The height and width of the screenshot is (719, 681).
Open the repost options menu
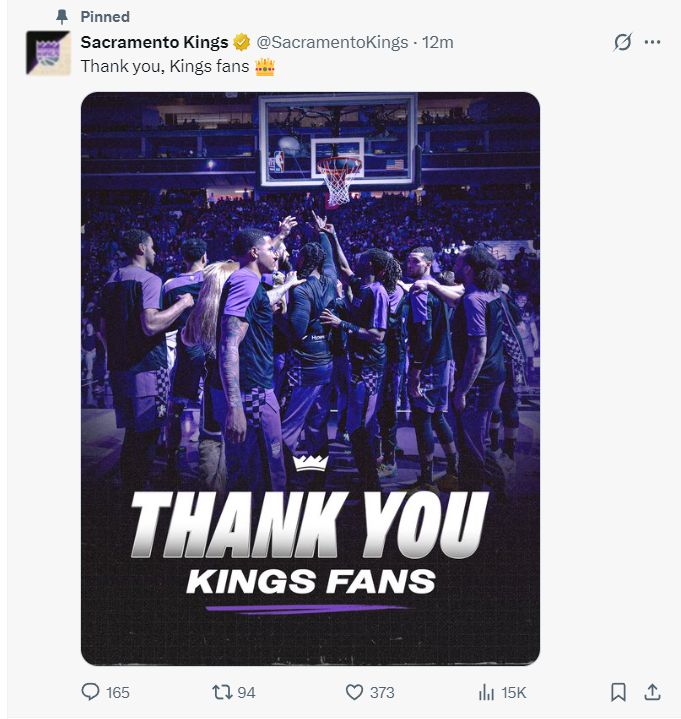[x=220, y=692]
